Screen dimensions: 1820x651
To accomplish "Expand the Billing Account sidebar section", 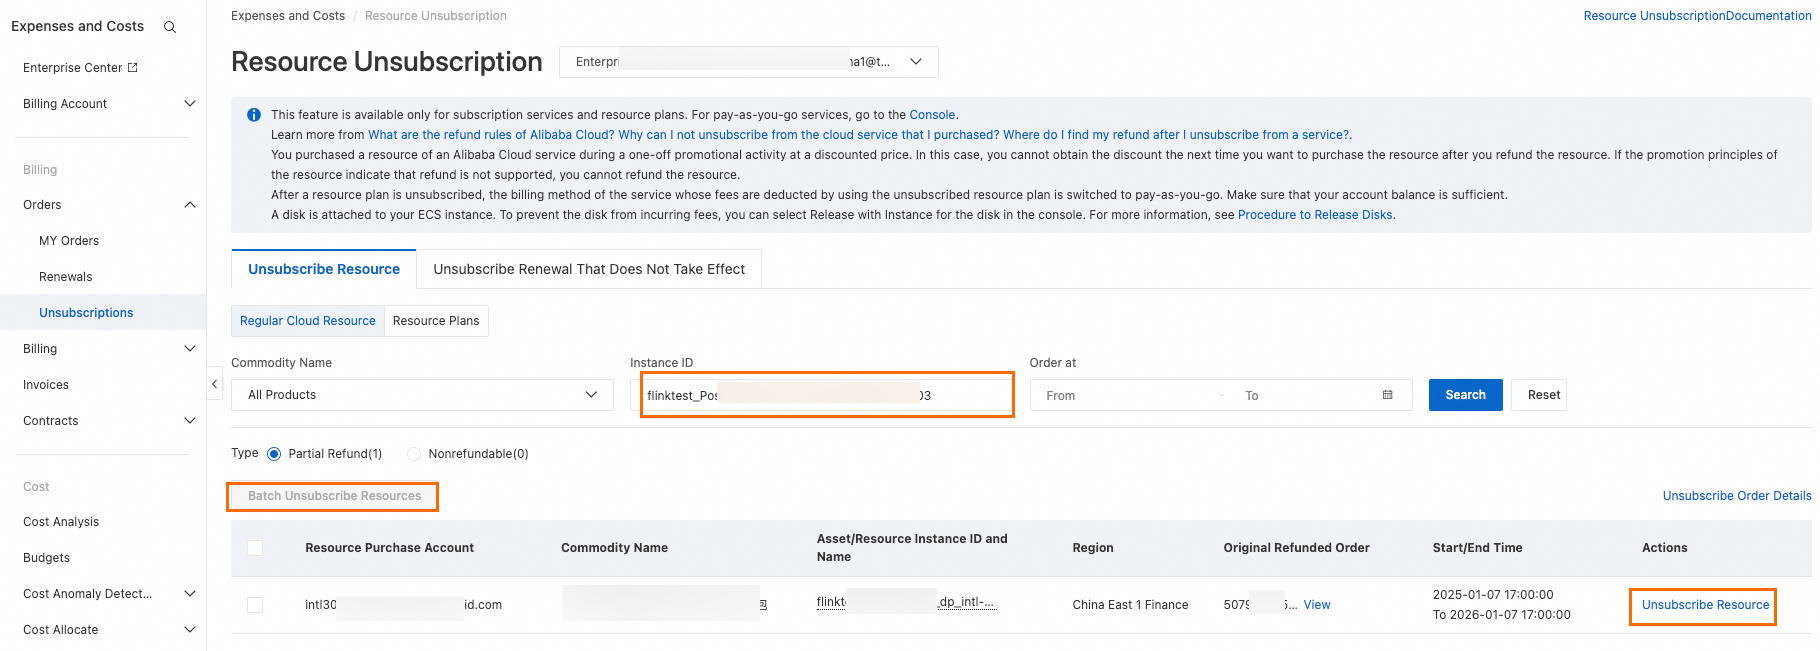I will (189, 104).
